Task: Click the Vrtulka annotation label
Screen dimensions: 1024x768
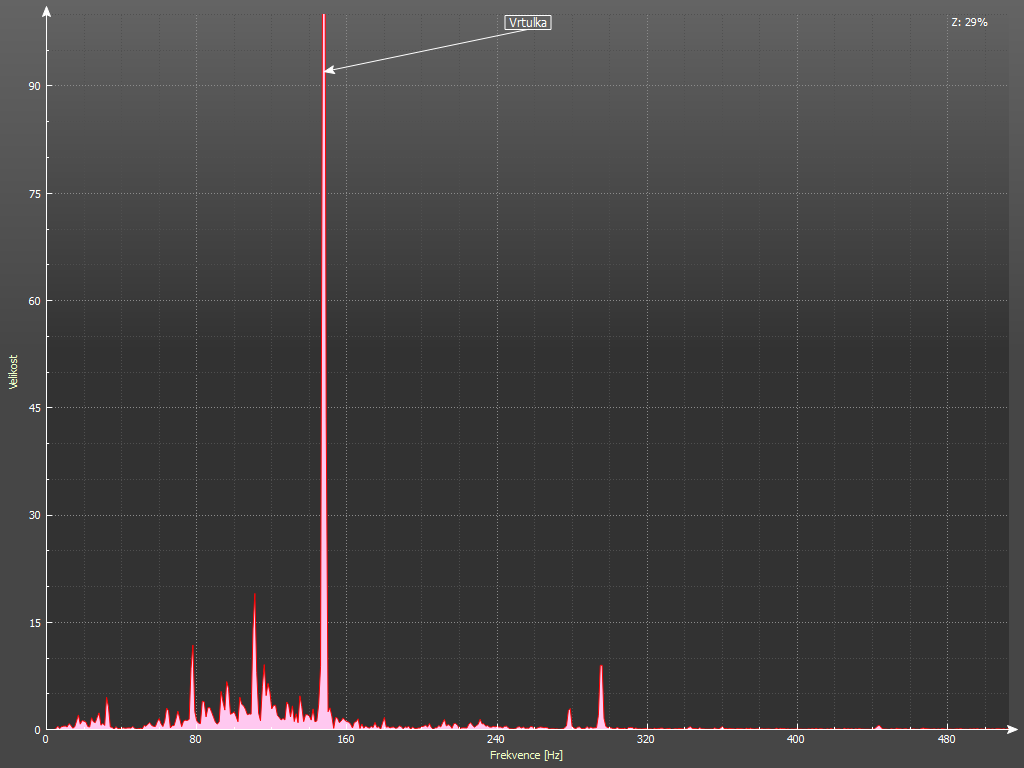Action: pyautogui.click(x=527, y=22)
